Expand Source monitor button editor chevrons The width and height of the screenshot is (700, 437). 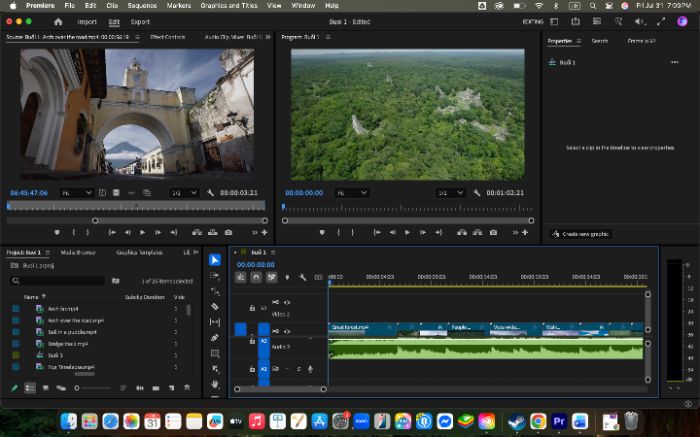pyautogui.click(x=254, y=233)
